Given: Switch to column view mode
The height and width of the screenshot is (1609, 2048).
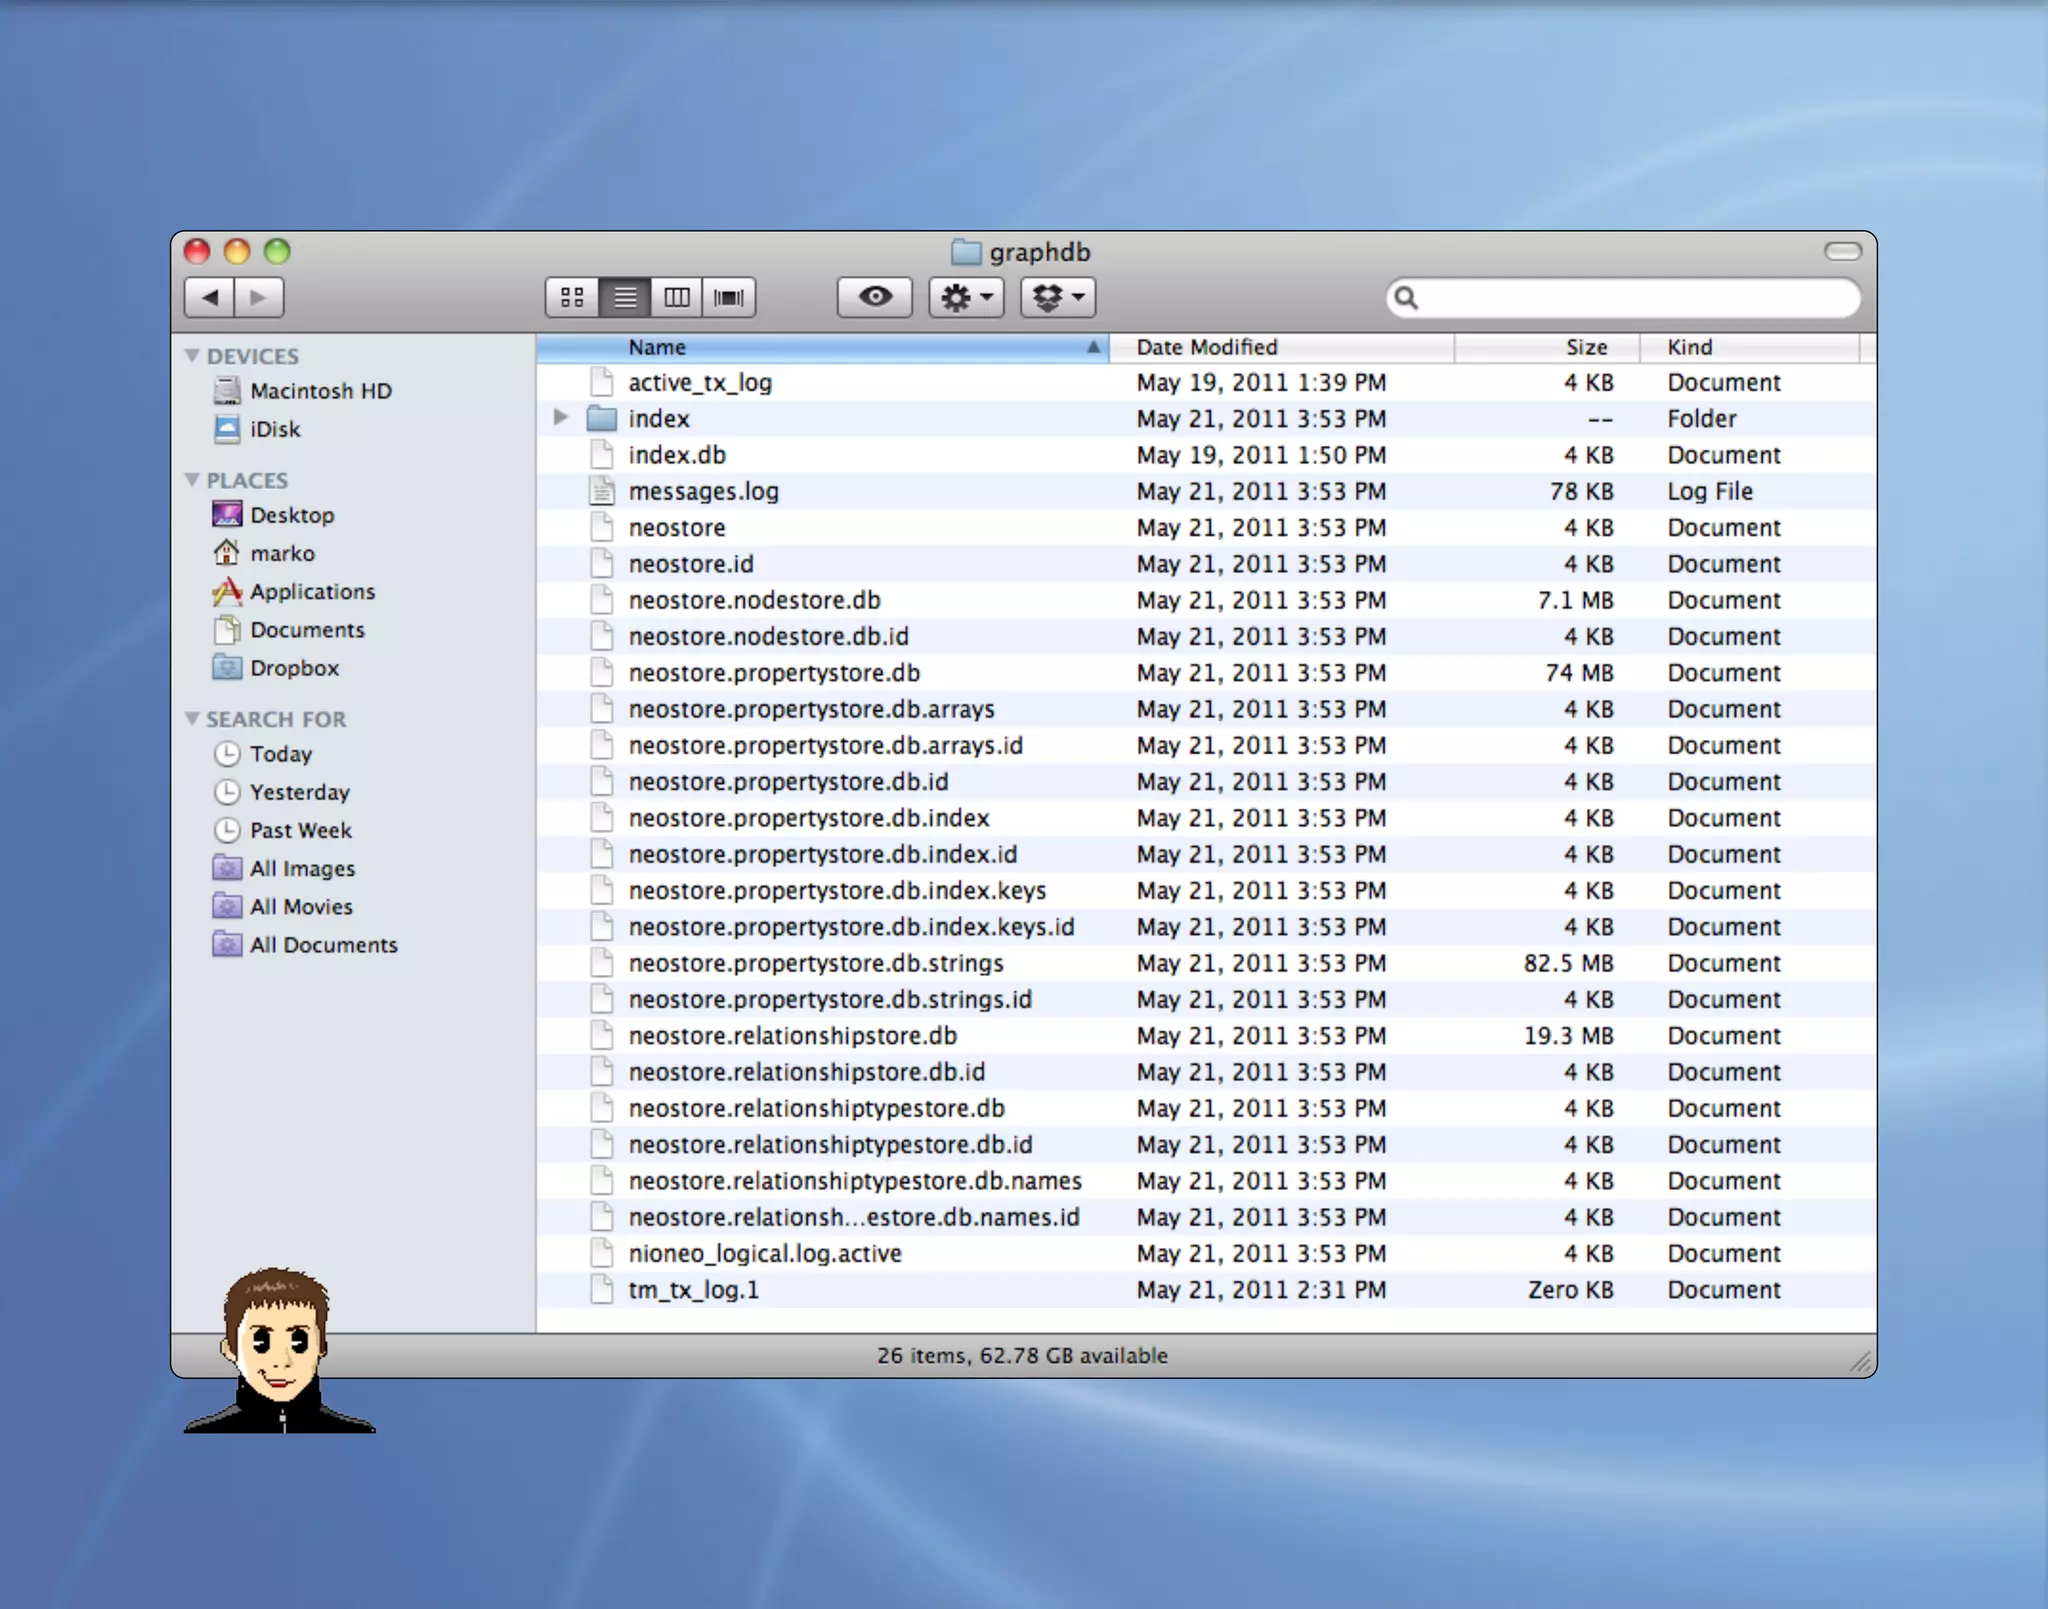Looking at the screenshot, I should pyautogui.click(x=677, y=297).
